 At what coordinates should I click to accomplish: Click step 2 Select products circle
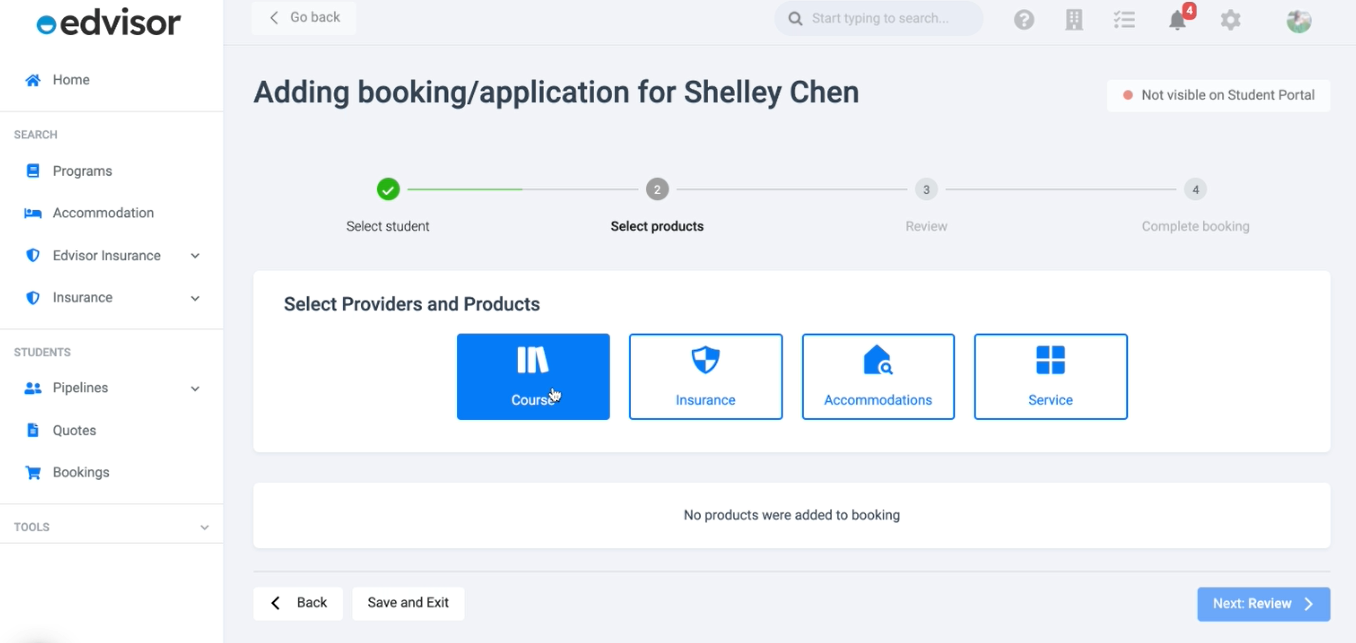click(657, 189)
